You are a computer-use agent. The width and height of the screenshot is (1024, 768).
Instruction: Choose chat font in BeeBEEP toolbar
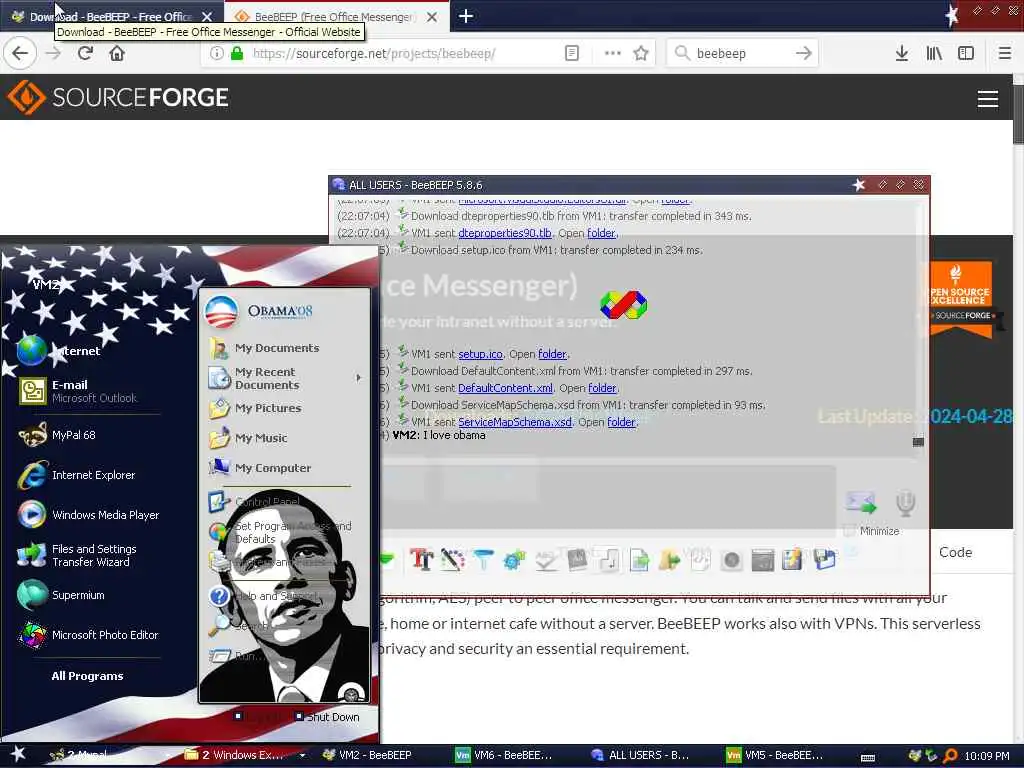[421, 560]
